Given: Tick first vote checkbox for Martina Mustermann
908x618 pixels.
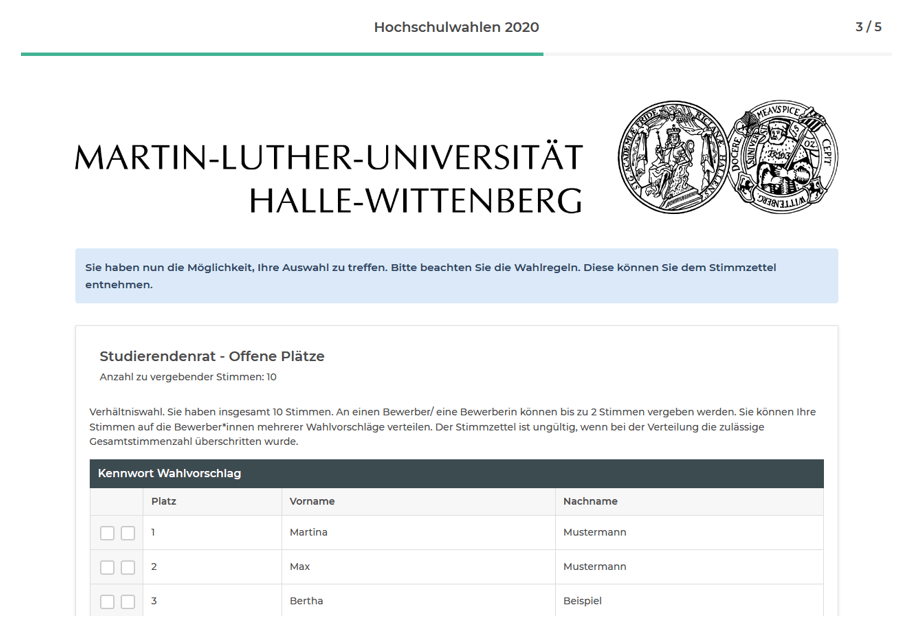Looking at the screenshot, I should click(x=107, y=533).
